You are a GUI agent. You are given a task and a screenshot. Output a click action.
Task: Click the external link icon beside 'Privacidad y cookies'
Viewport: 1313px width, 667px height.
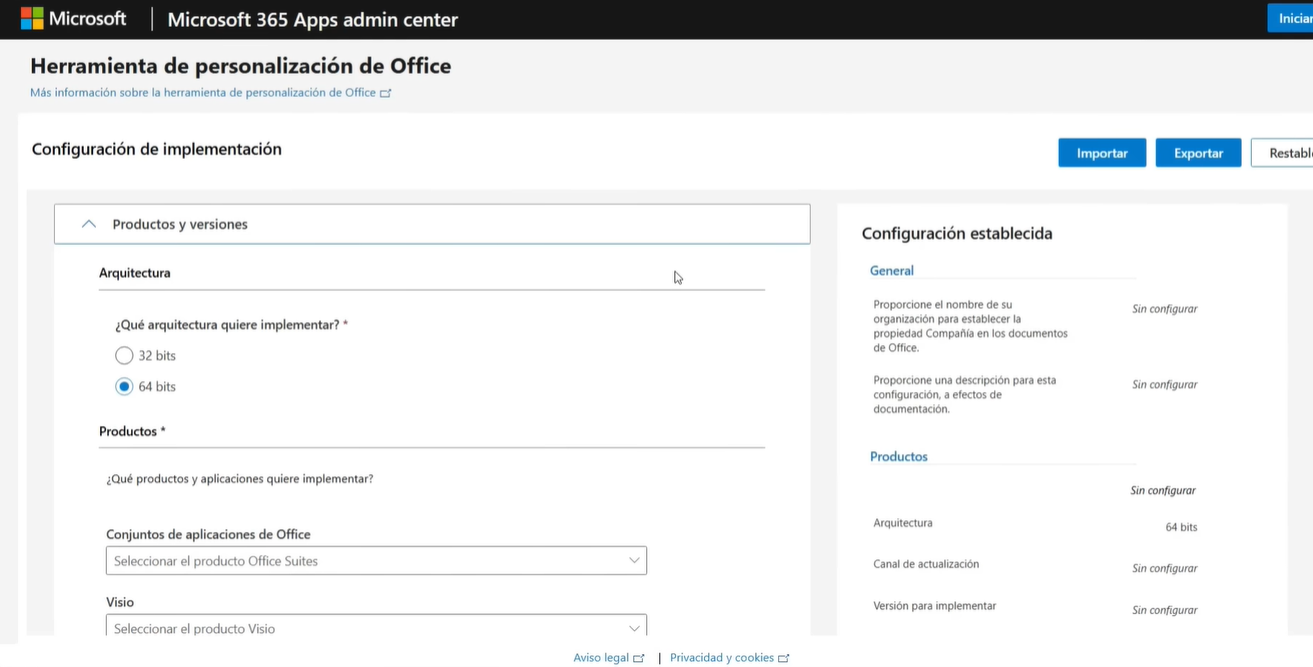tap(784, 657)
